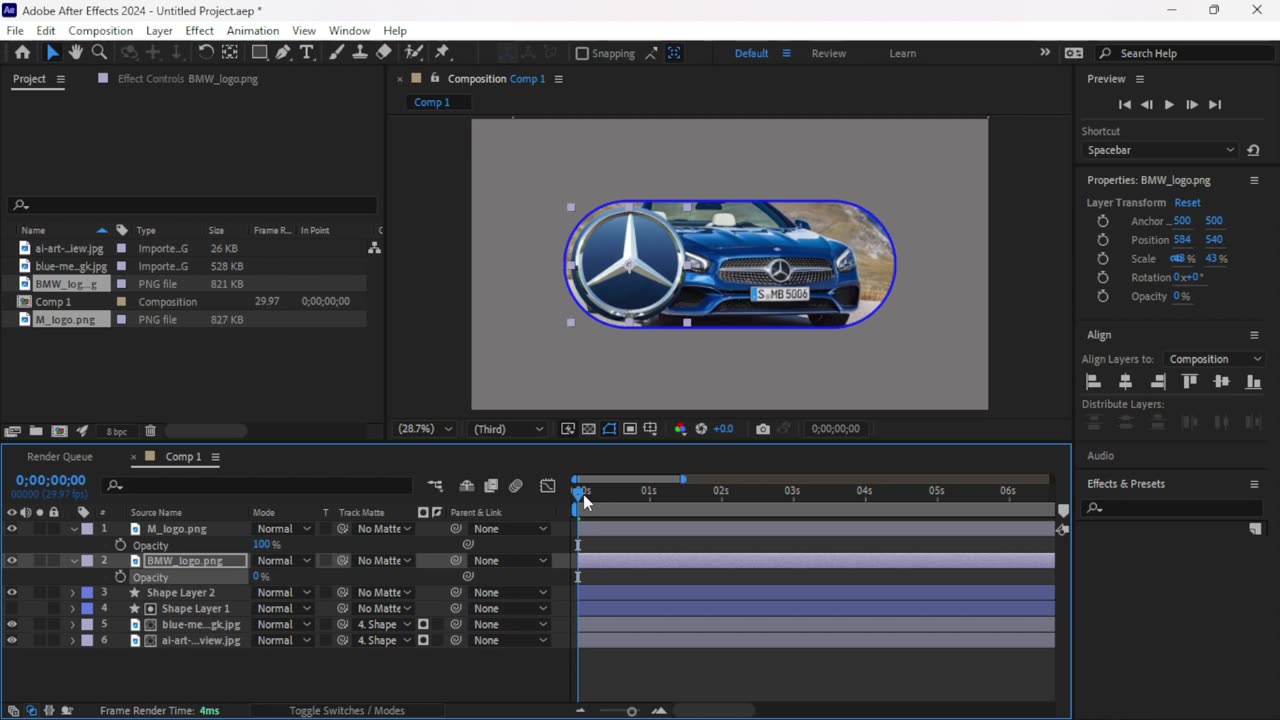Select the Eraser tool
This screenshot has height=720, width=1280.
click(384, 53)
